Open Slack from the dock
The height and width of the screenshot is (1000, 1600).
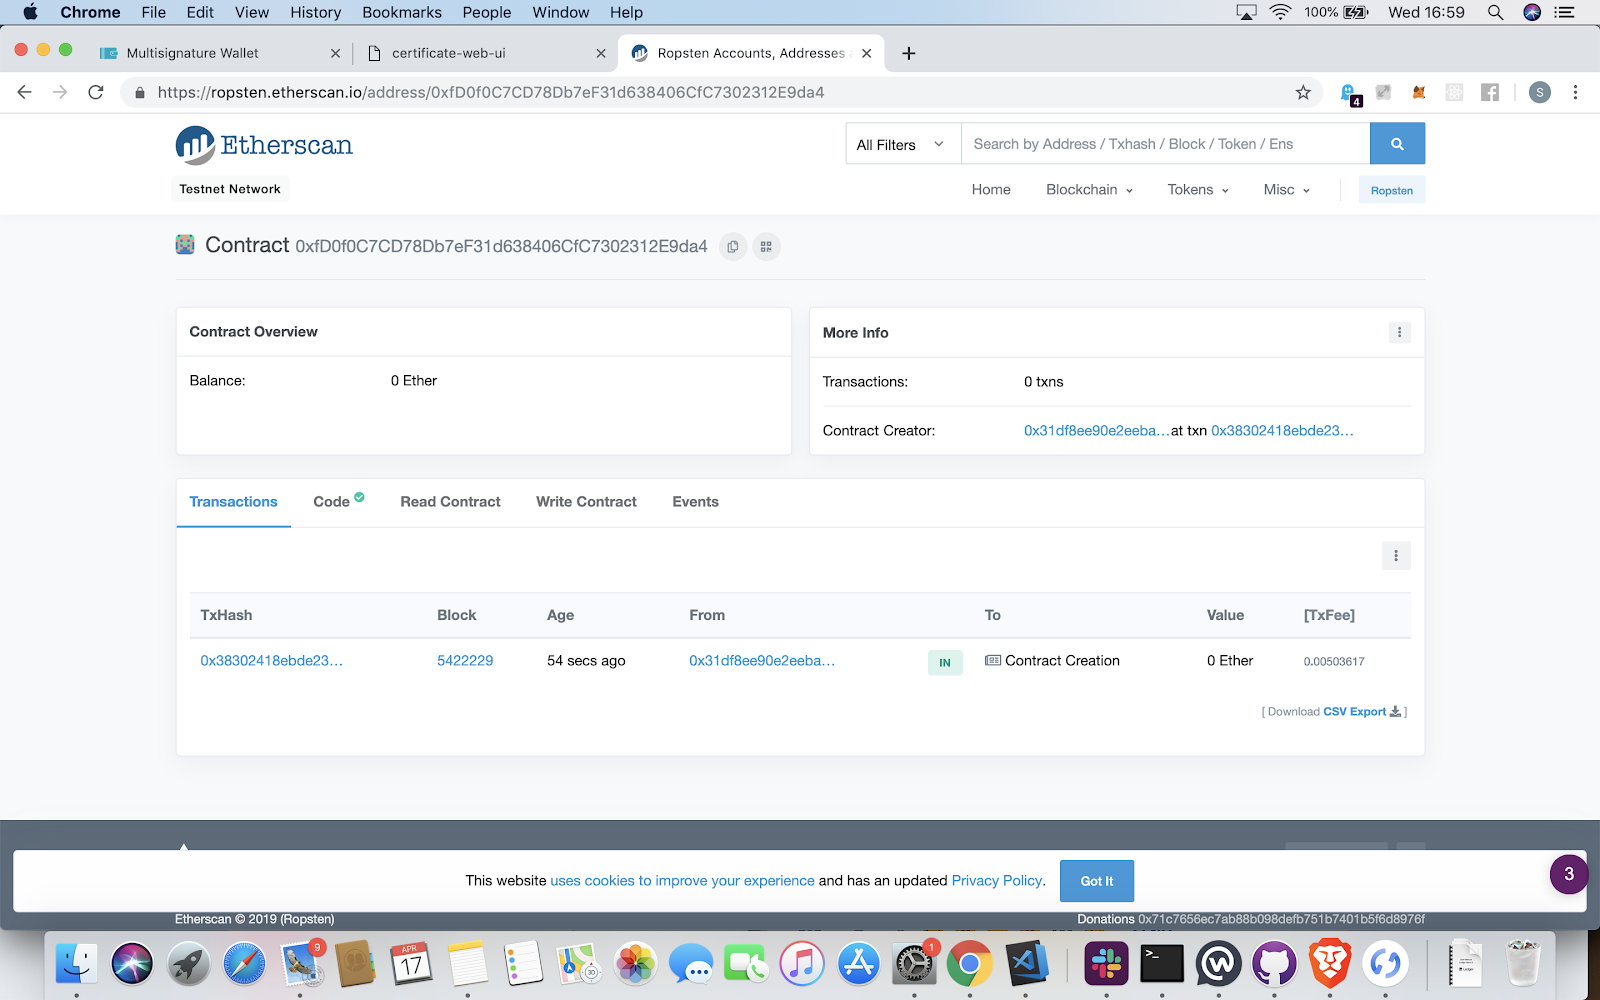[1106, 964]
